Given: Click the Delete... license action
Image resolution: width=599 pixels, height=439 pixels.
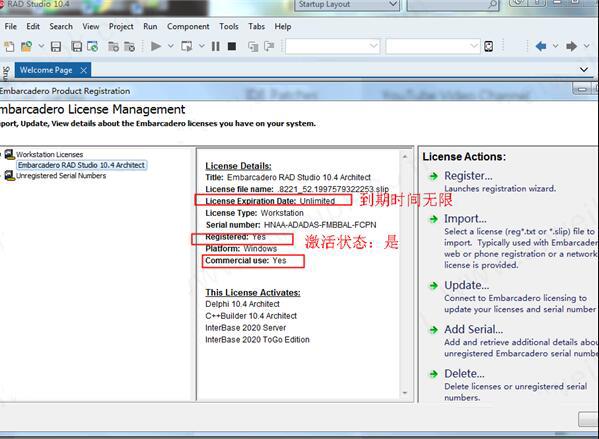Looking at the screenshot, I should coord(464,373).
